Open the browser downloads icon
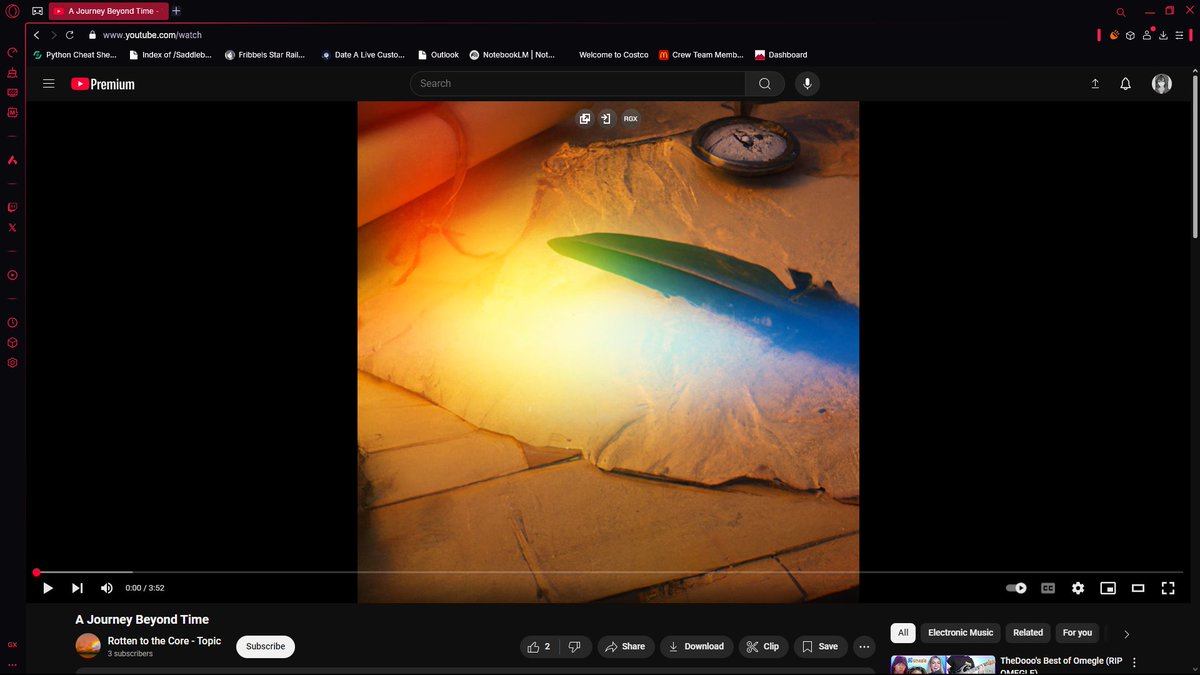1200x675 pixels. pyautogui.click(x=1163, y=35)
